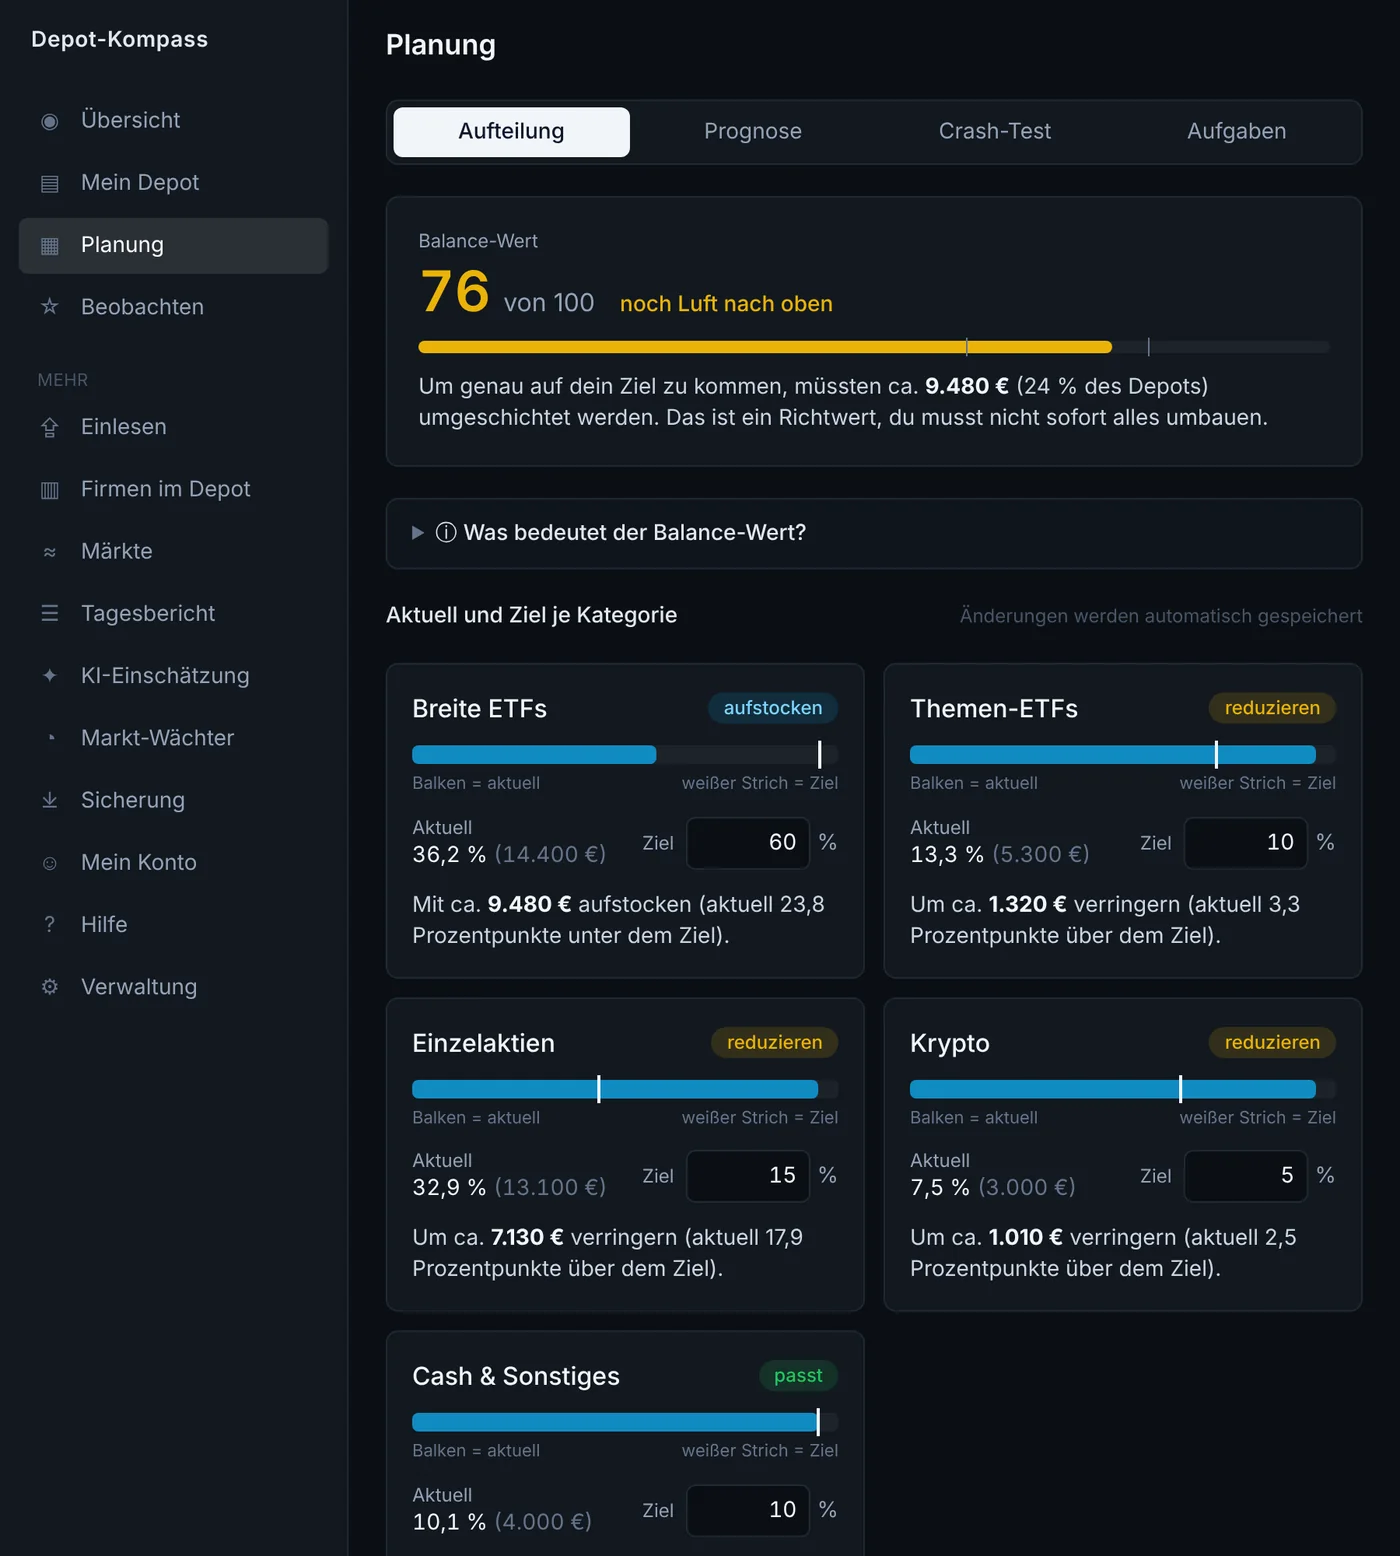The width and height of the screenshot is (1400, 1556).
Task: Go to Markt-Wächter in the sidebar
Action: [x=173, y=738]
